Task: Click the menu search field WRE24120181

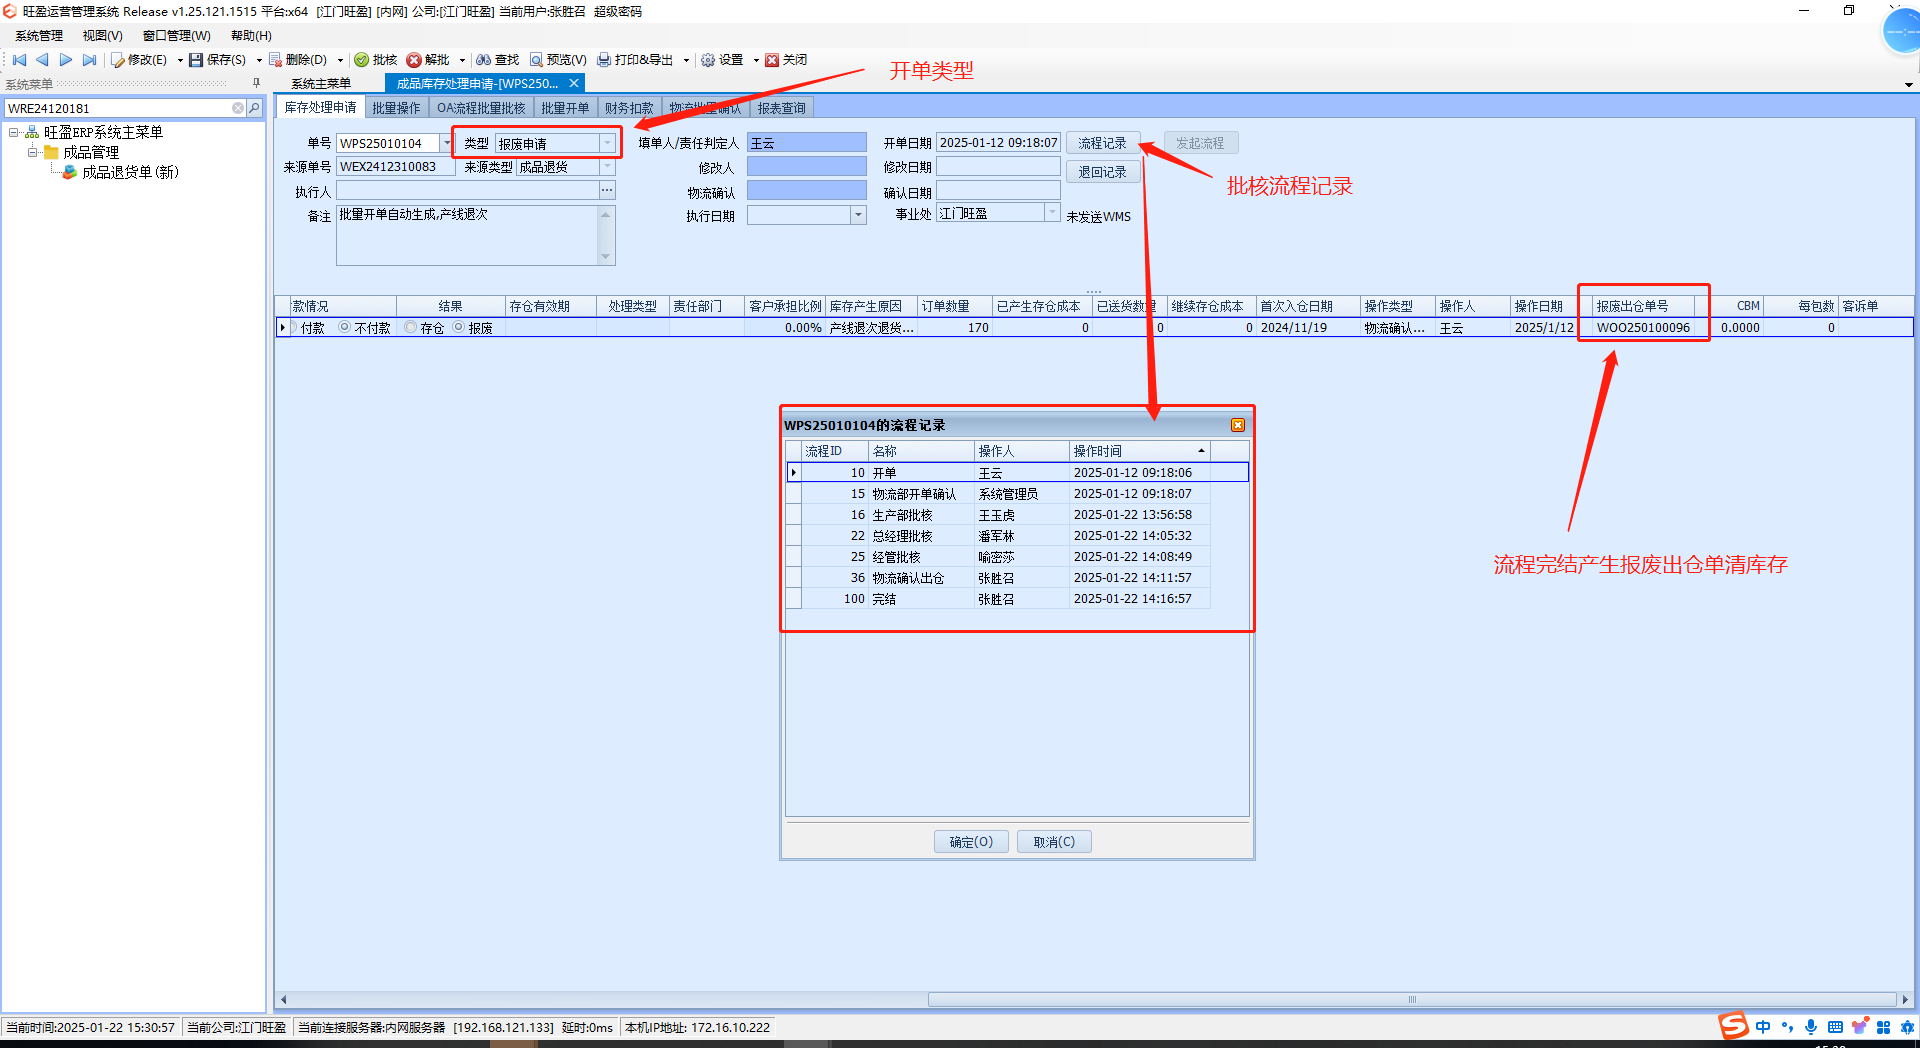Action: click(118, 108)
